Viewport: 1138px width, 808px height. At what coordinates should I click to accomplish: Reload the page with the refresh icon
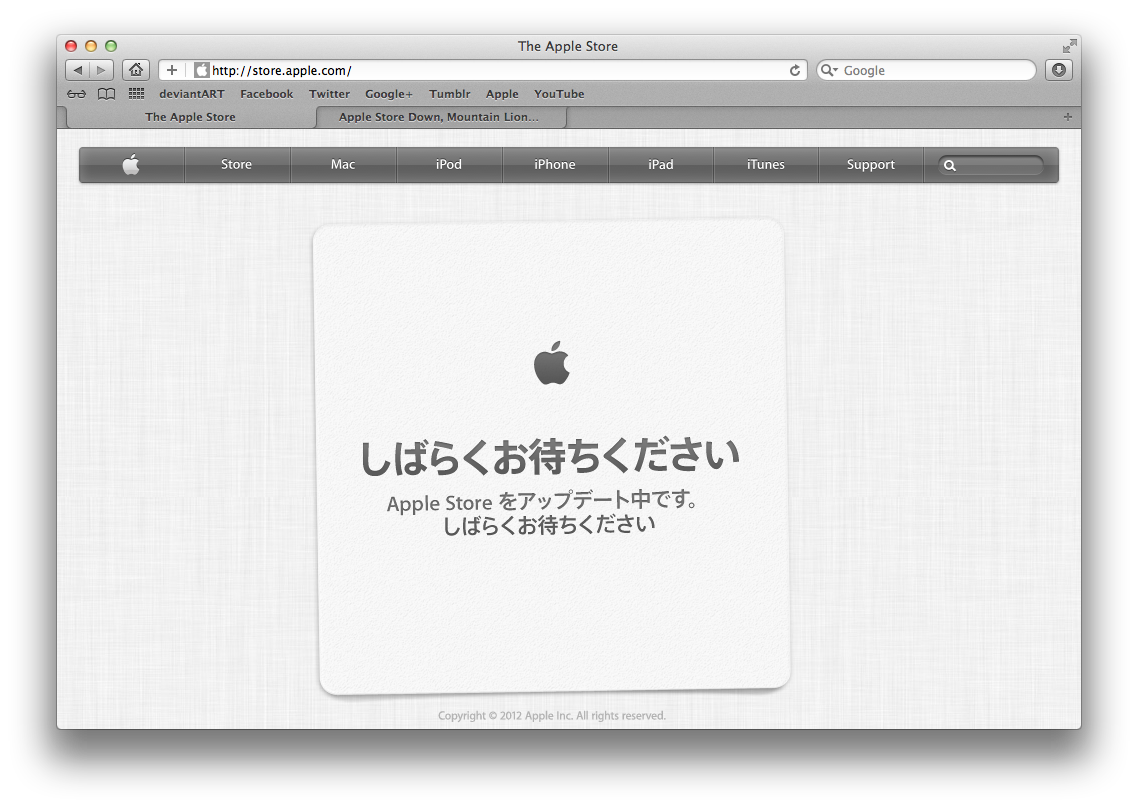[795, 70]
